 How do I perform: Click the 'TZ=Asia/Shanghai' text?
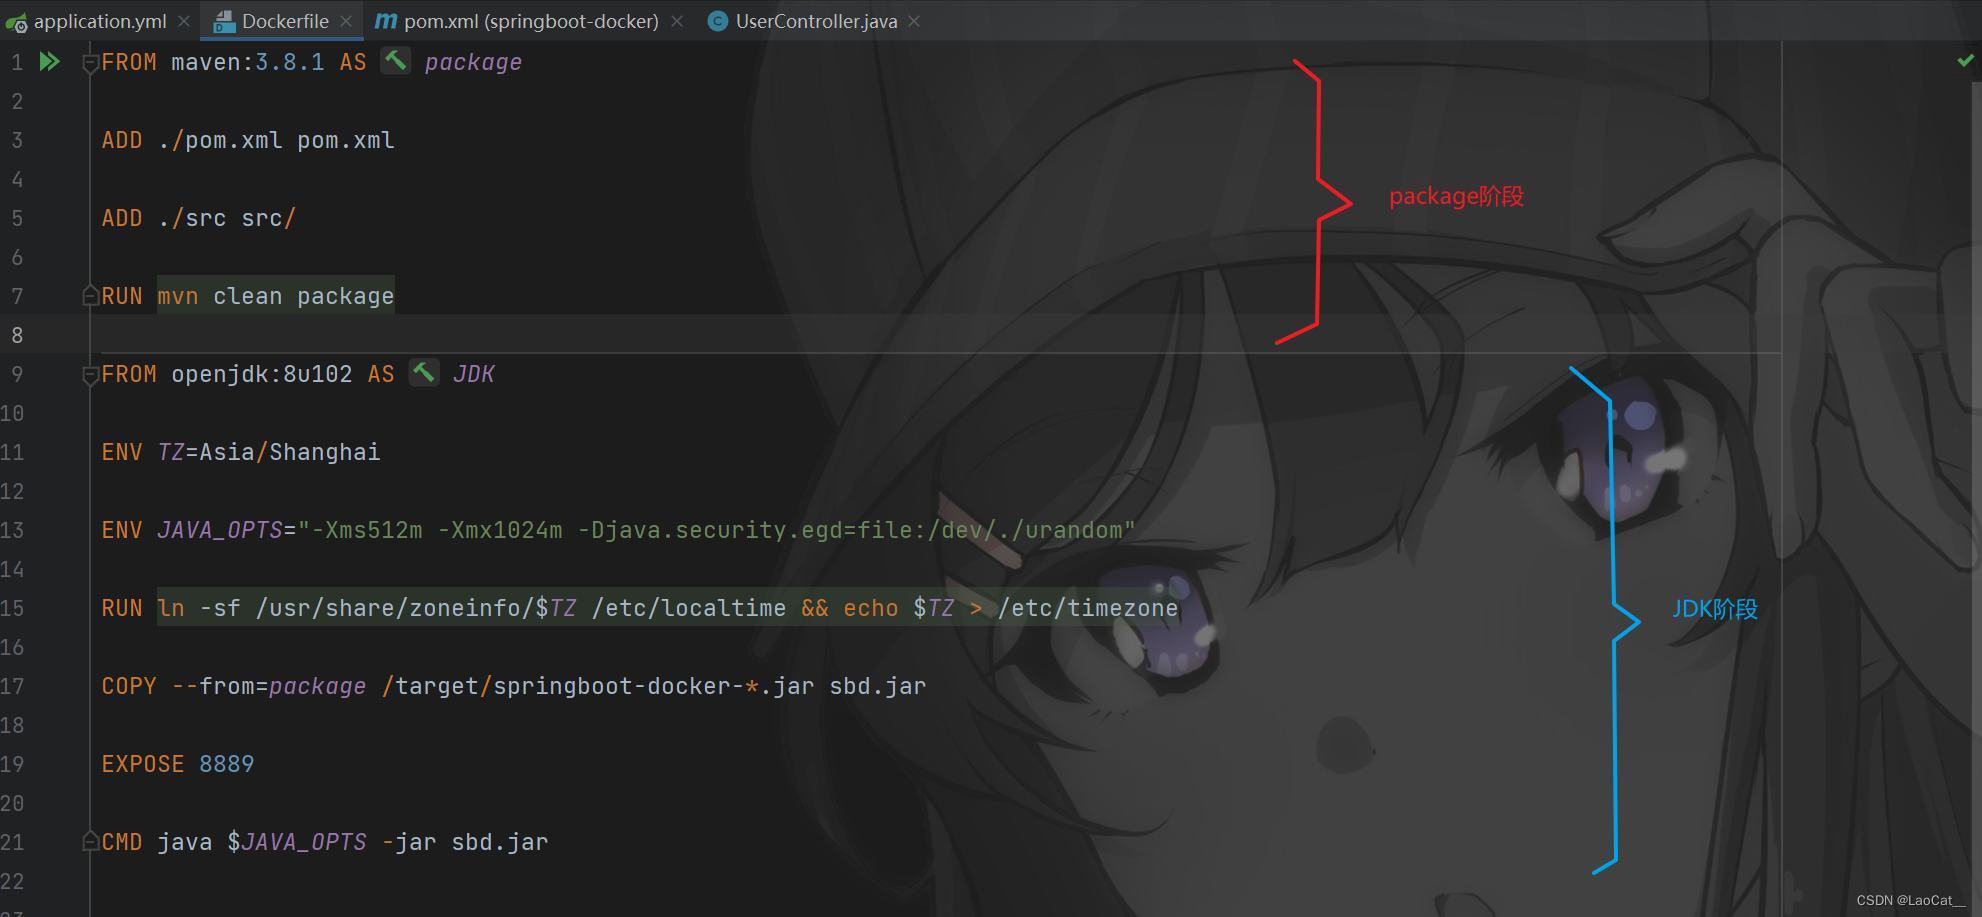(269, 452)
